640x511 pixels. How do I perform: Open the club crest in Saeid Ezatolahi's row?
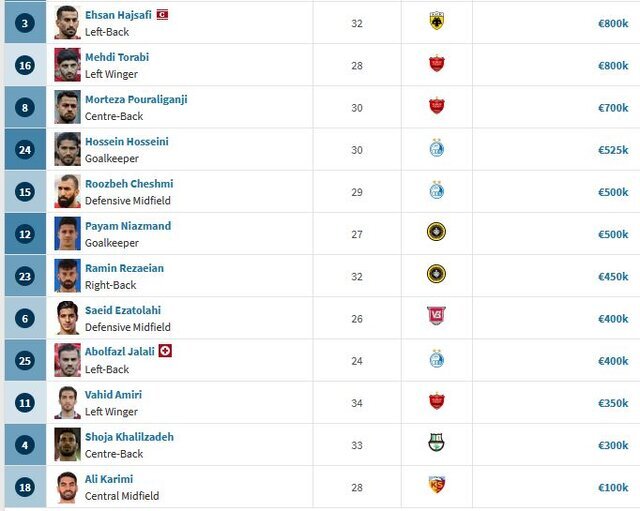click(x=436, y=317)
